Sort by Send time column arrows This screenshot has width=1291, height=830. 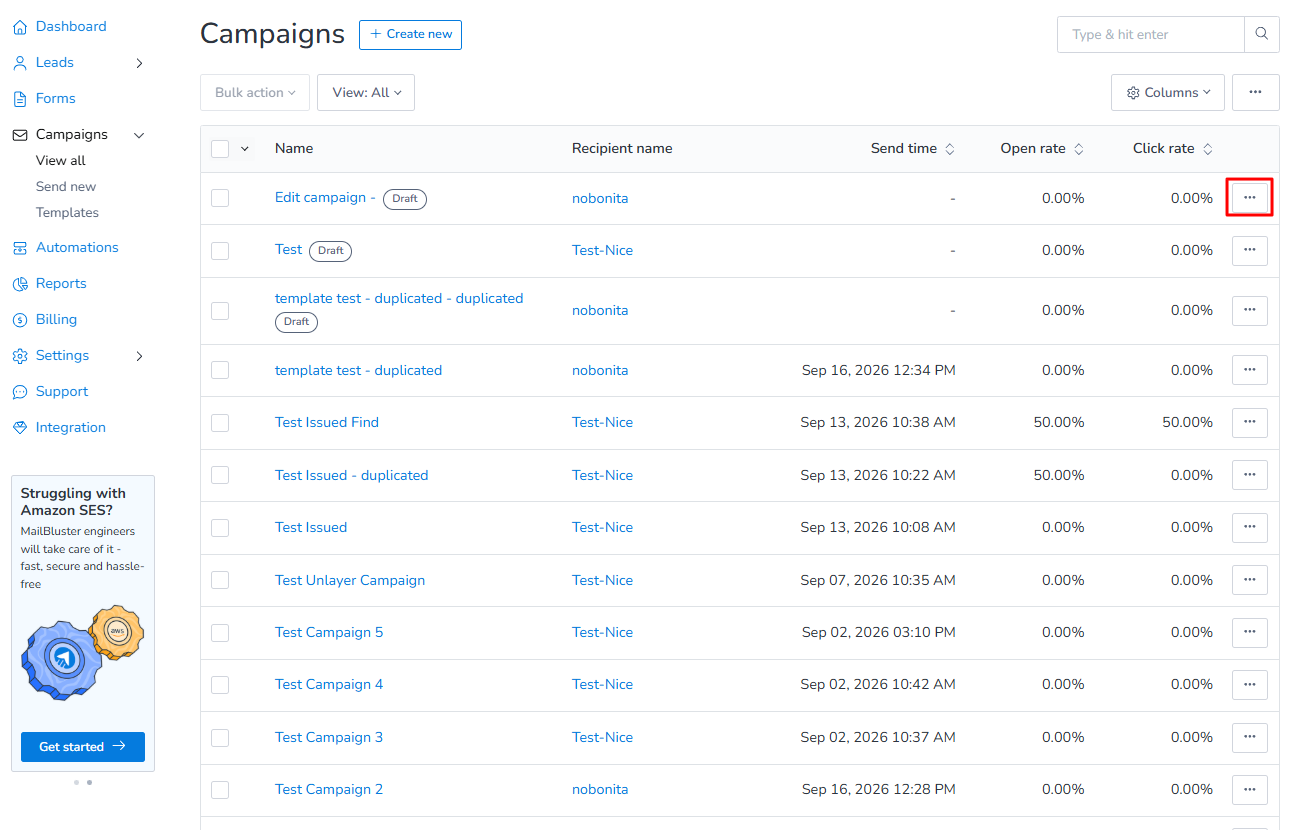[950, 149]
